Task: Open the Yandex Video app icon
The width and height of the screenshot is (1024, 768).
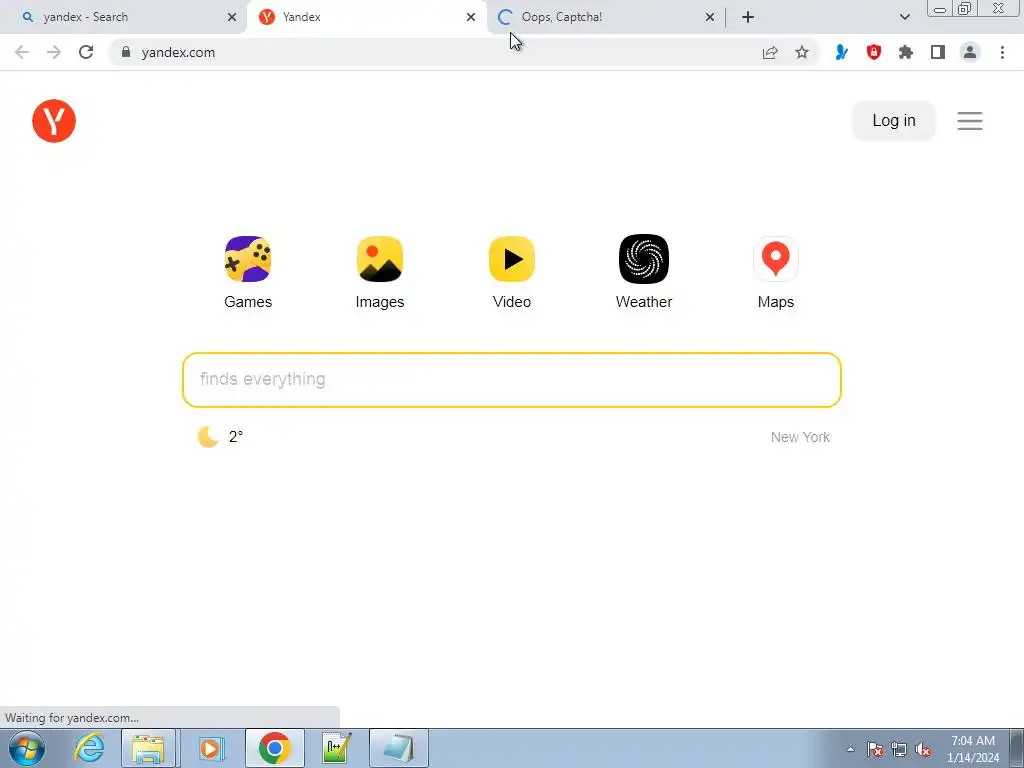Action: tap(511, 259)
